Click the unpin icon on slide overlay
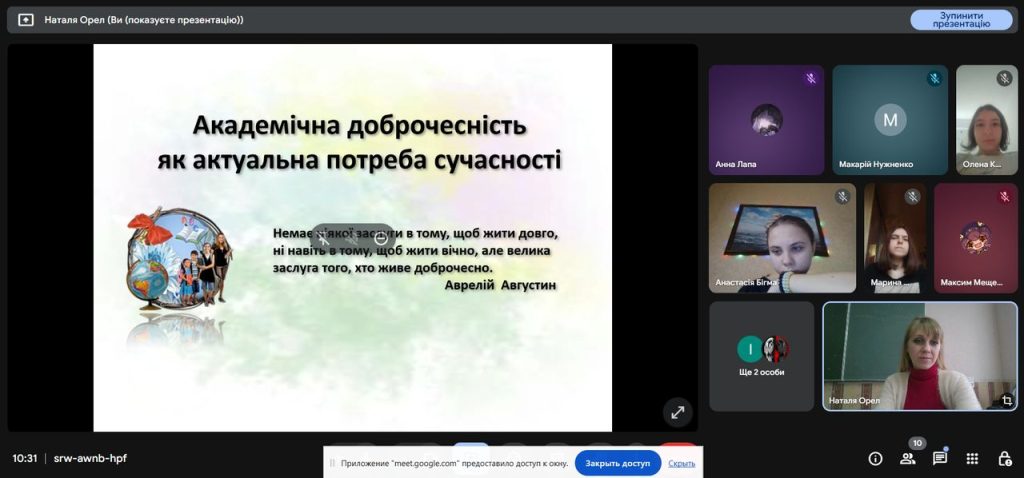This screenshot has width=1024, height=478. [x=325, y=238]
